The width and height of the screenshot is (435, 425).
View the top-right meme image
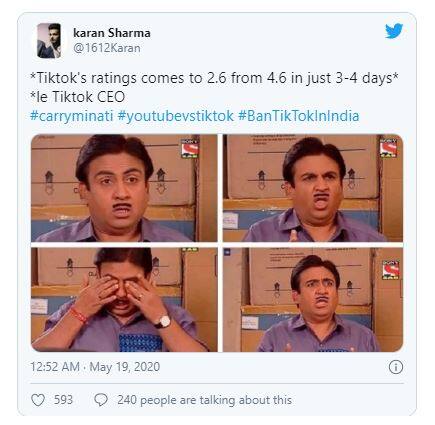[313, 188]
